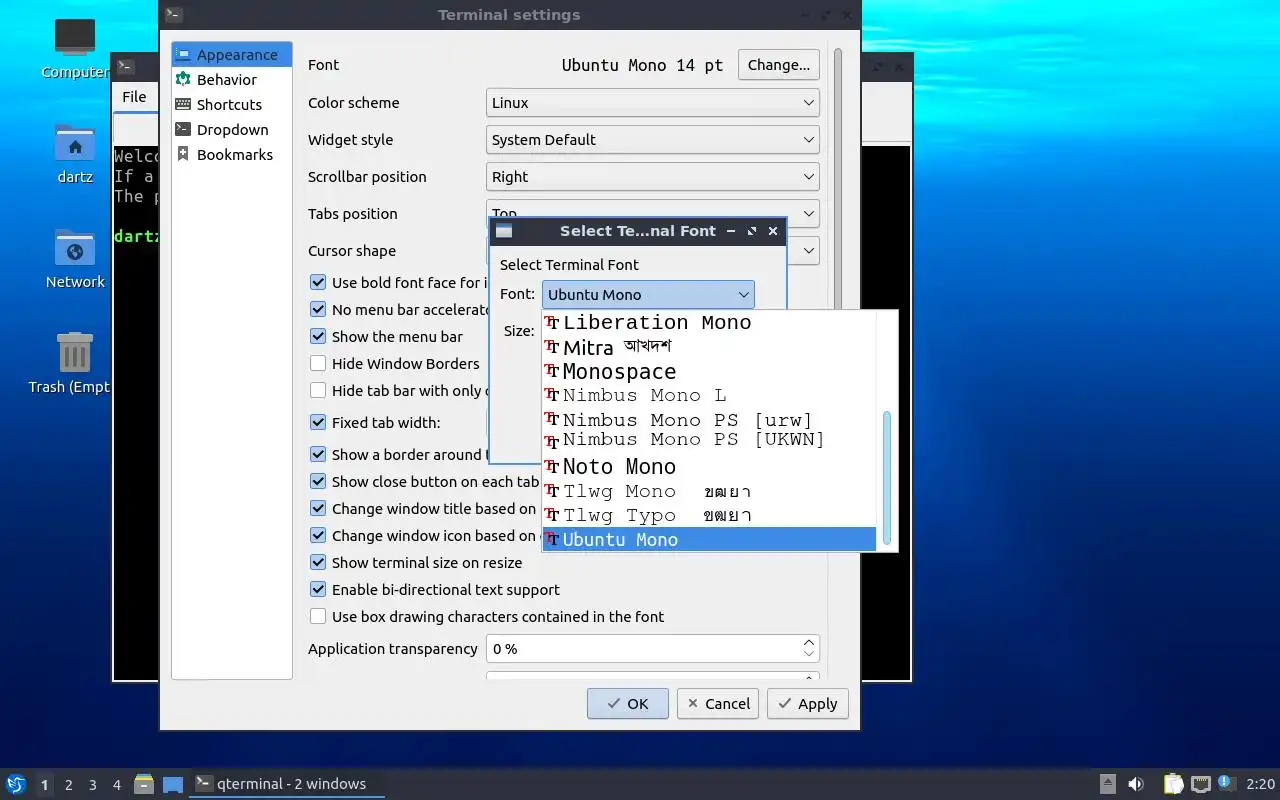Uncheck Show terminal size on resize
Viewport: 1280px width, 800px height.
318,563
